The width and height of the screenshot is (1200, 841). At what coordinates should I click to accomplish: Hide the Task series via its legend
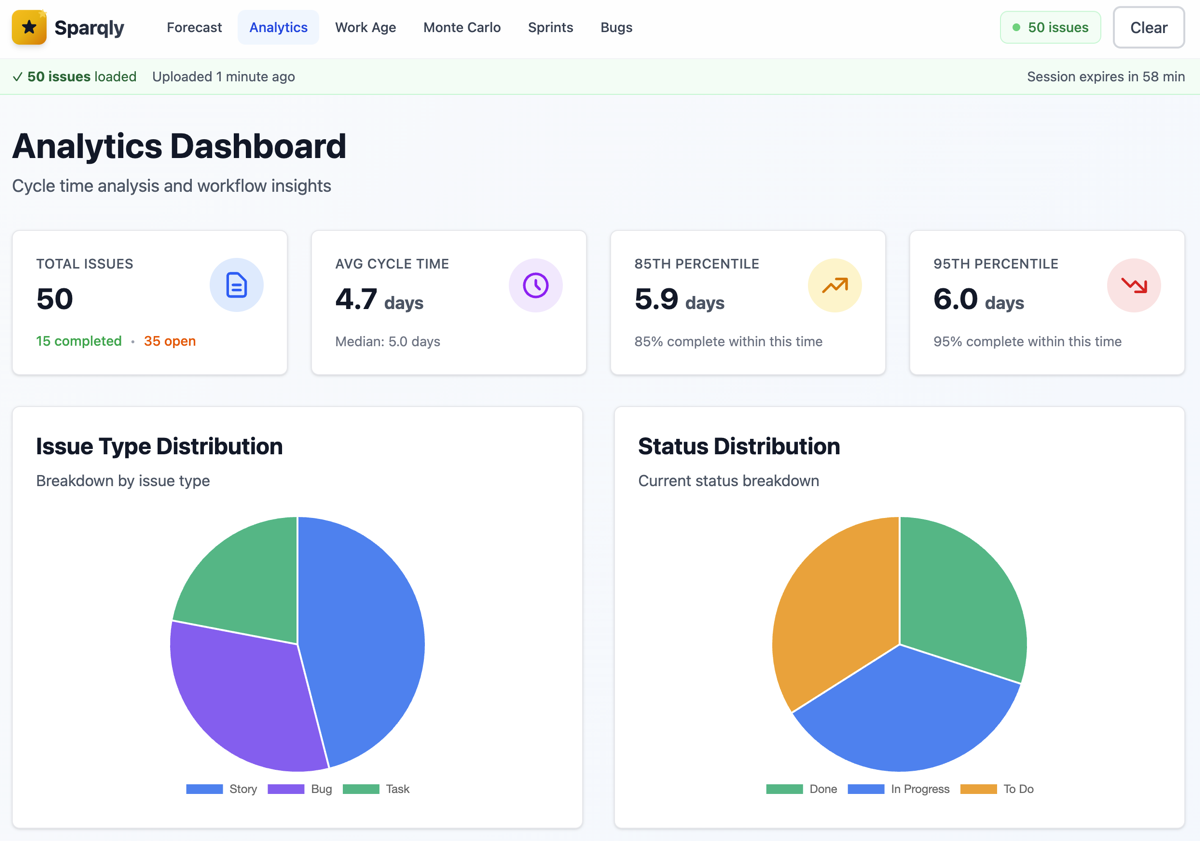coord(376,789)
